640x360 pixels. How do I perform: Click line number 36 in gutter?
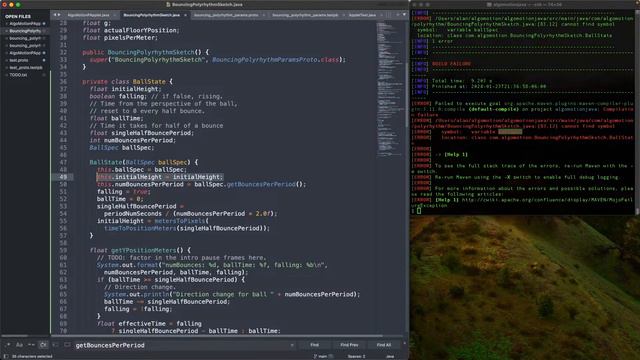click(63, 82)
